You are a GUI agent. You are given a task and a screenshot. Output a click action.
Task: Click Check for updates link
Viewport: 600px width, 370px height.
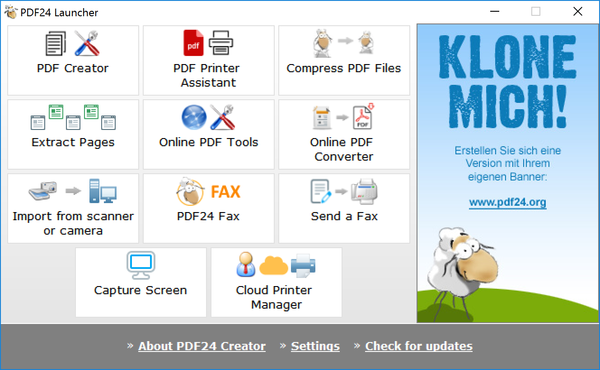[419, 346]
